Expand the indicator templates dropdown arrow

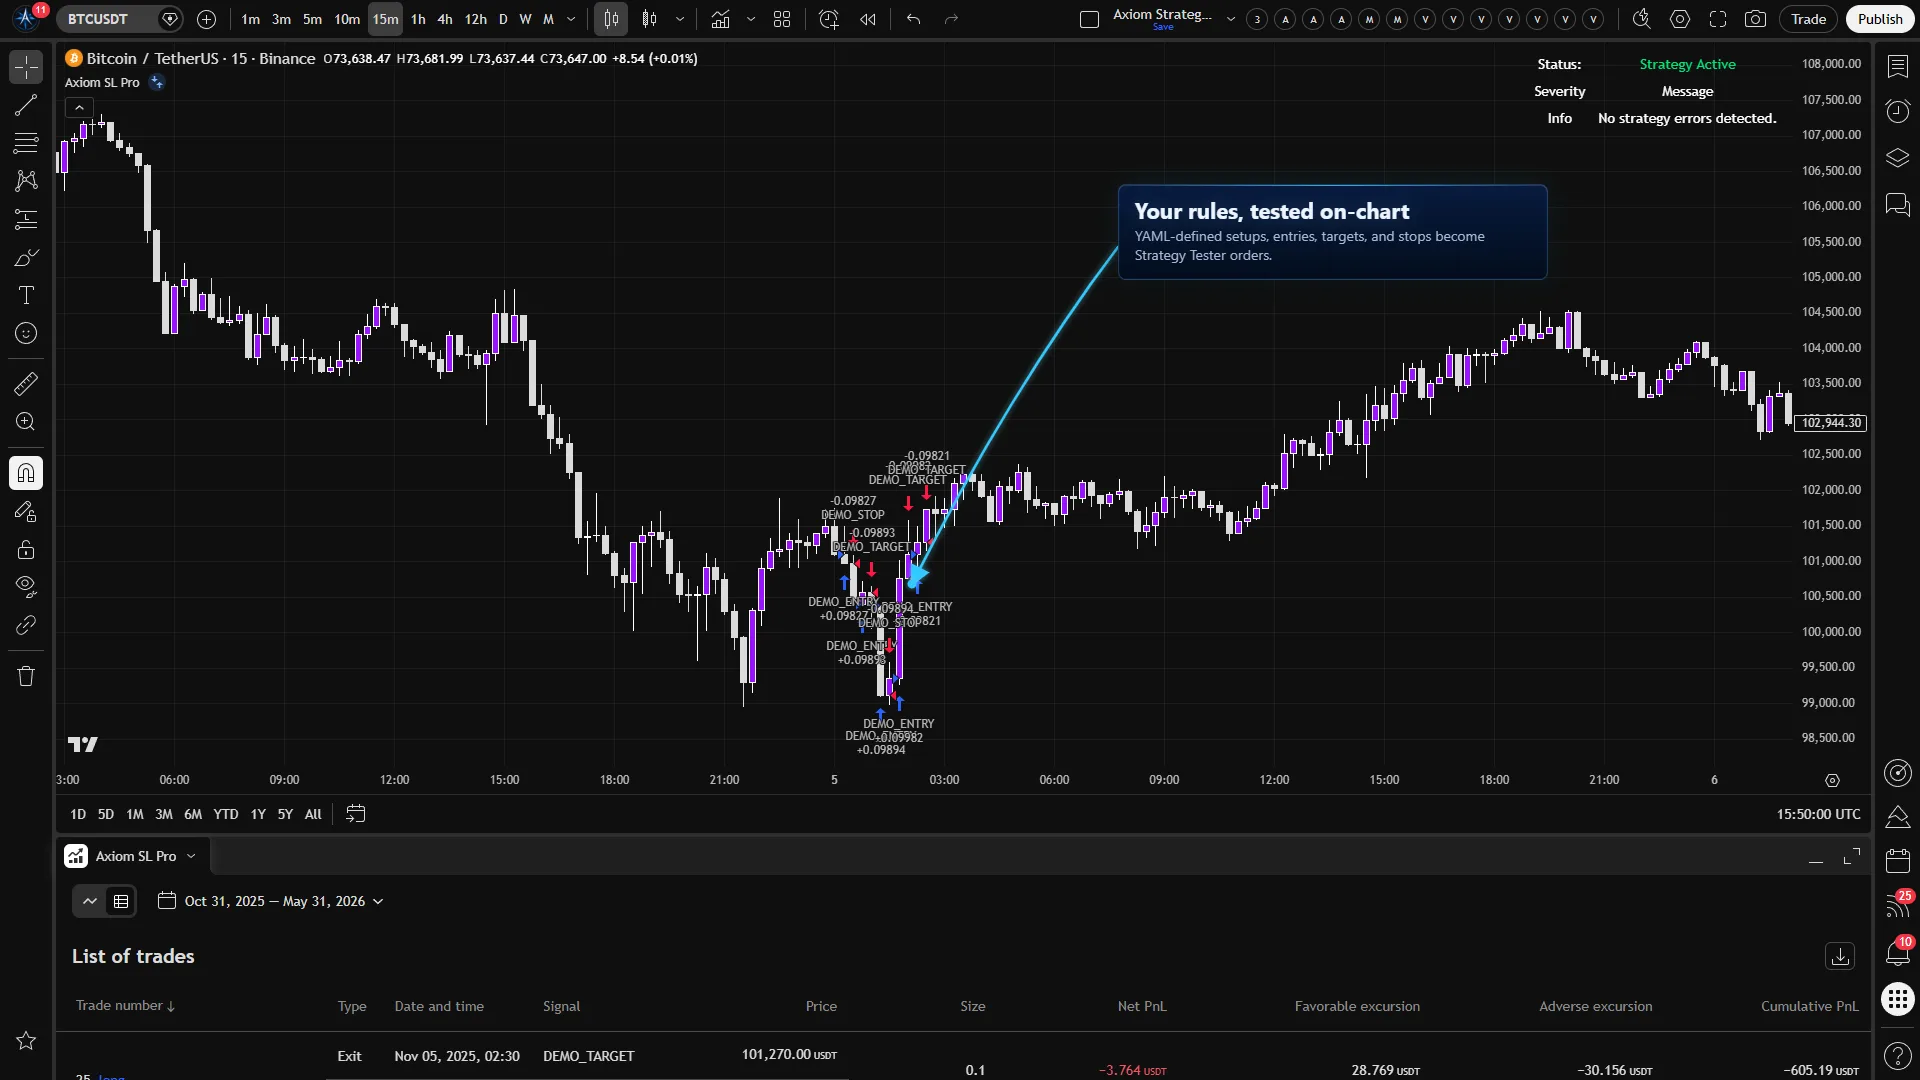click(x=751, y=19)
